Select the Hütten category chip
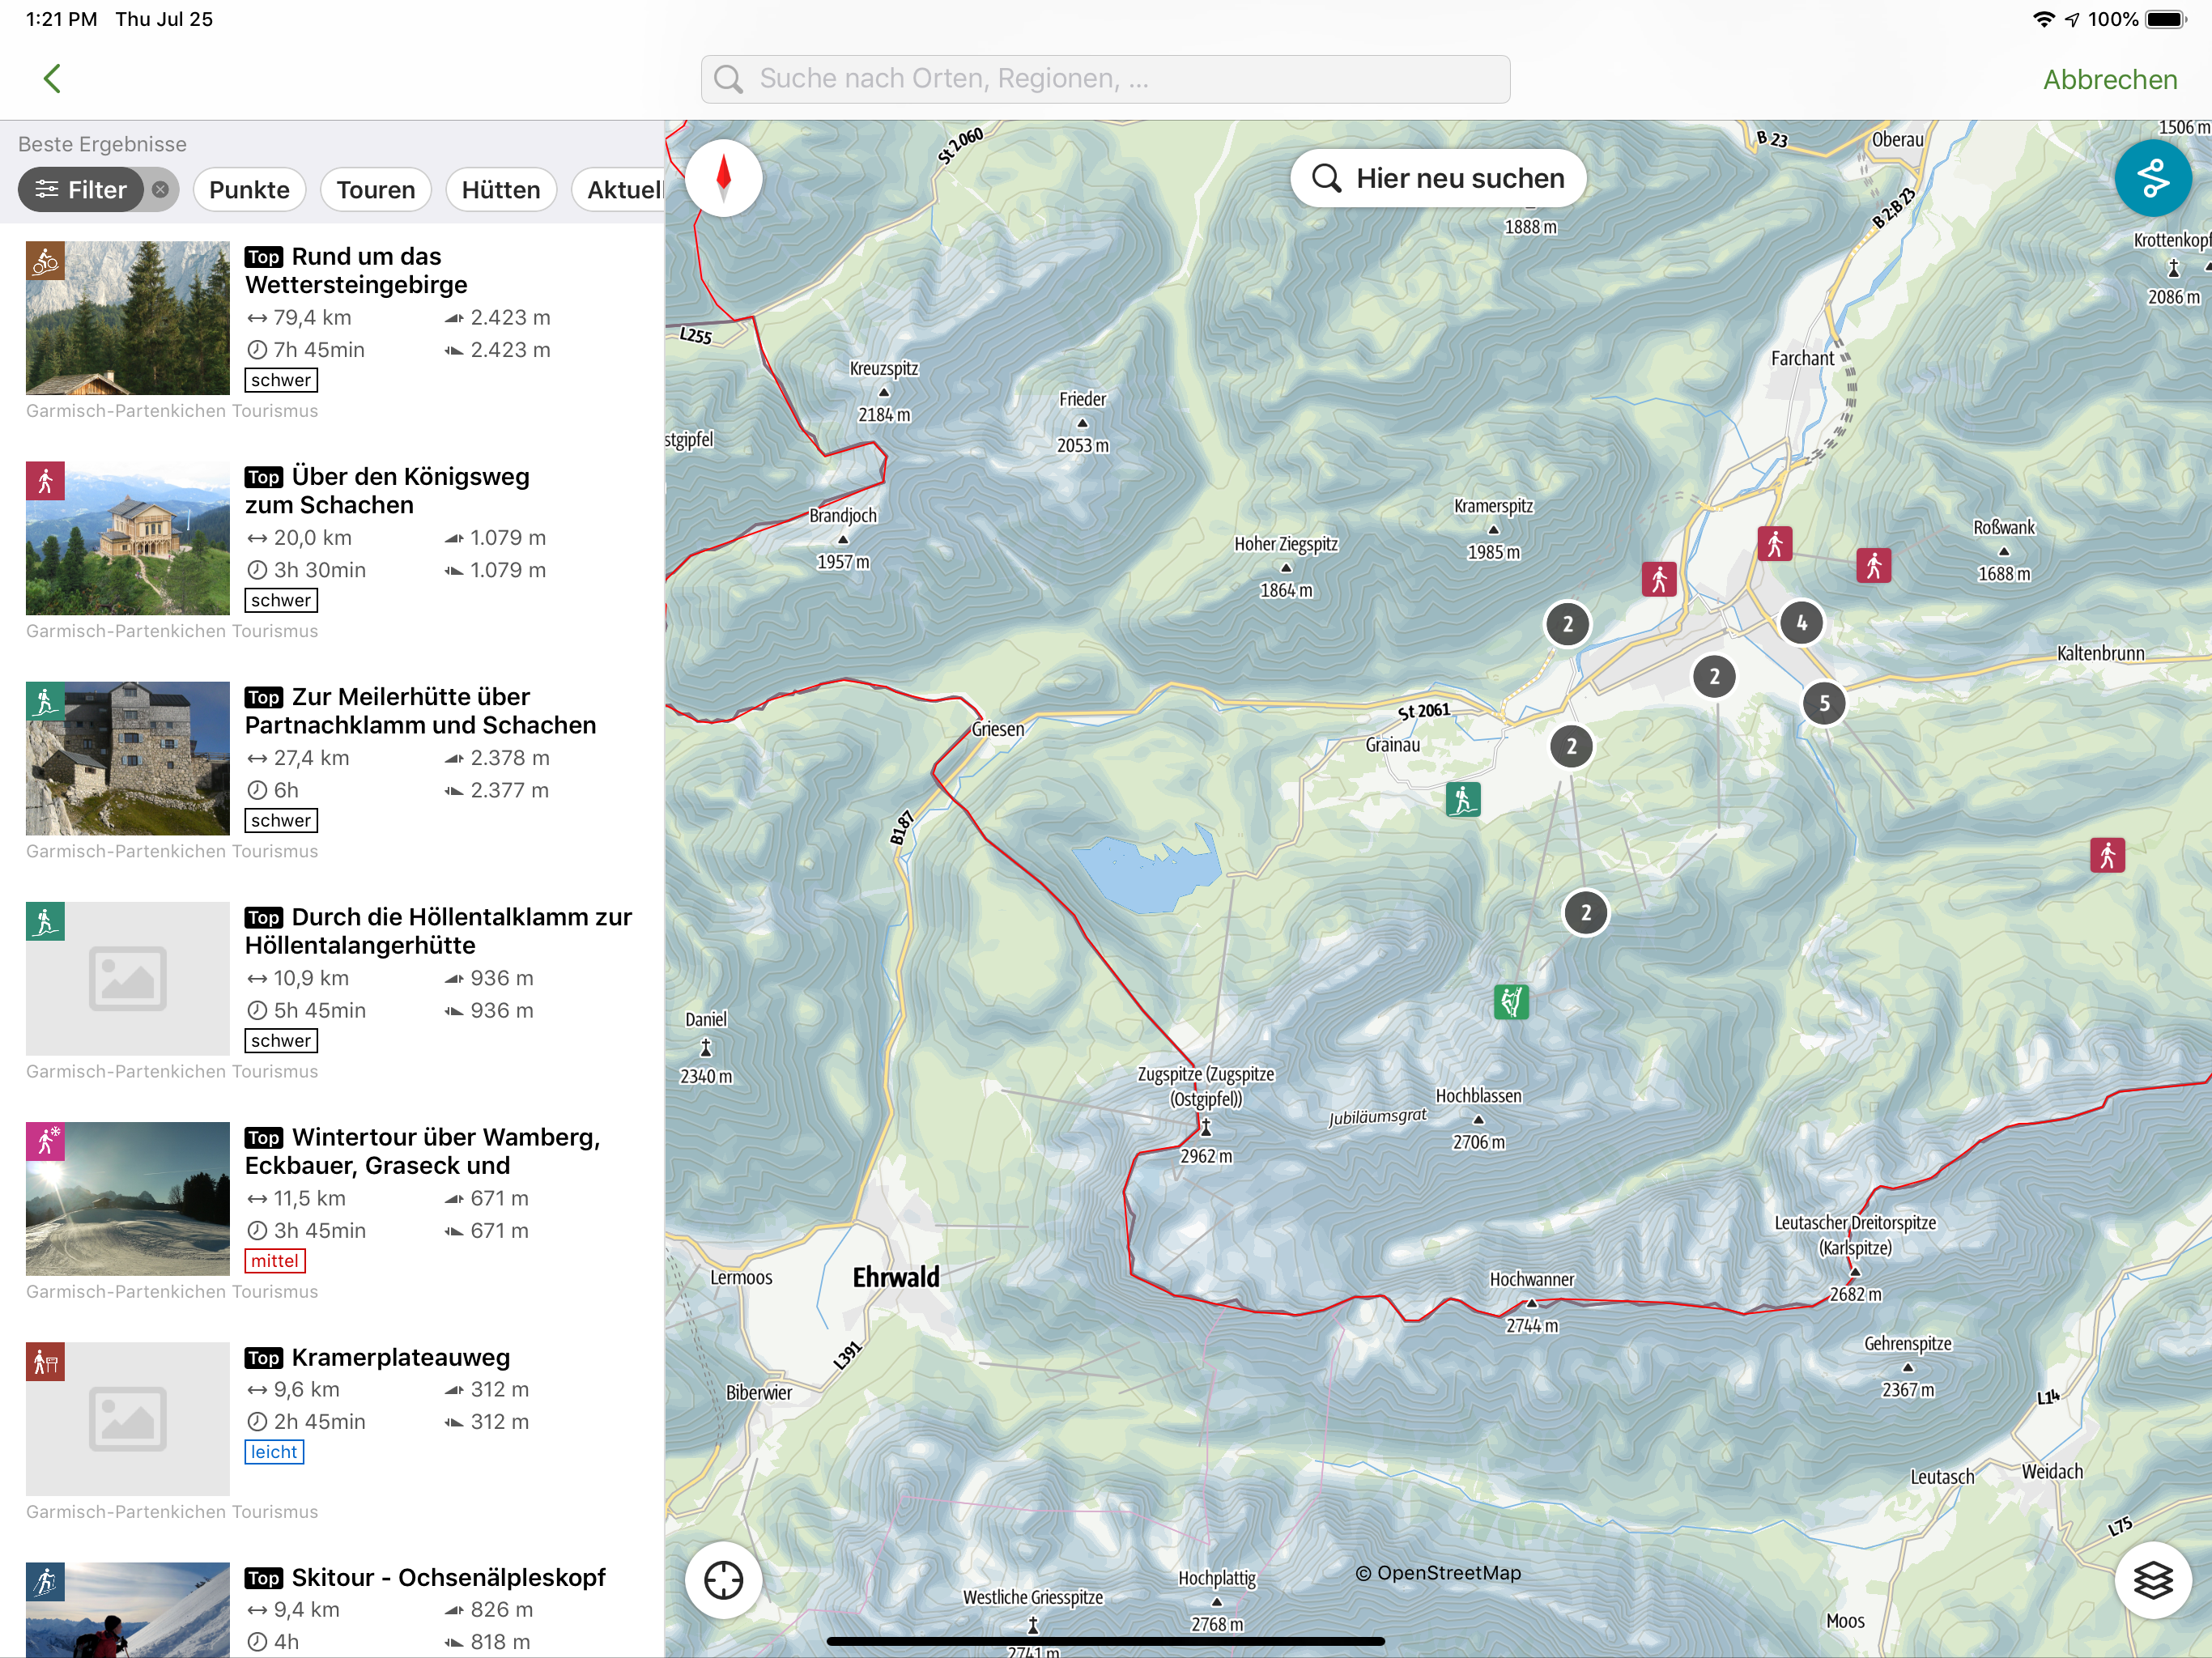The height and width of the screenshot is (1658, 2212). click(x=500, y=189)
